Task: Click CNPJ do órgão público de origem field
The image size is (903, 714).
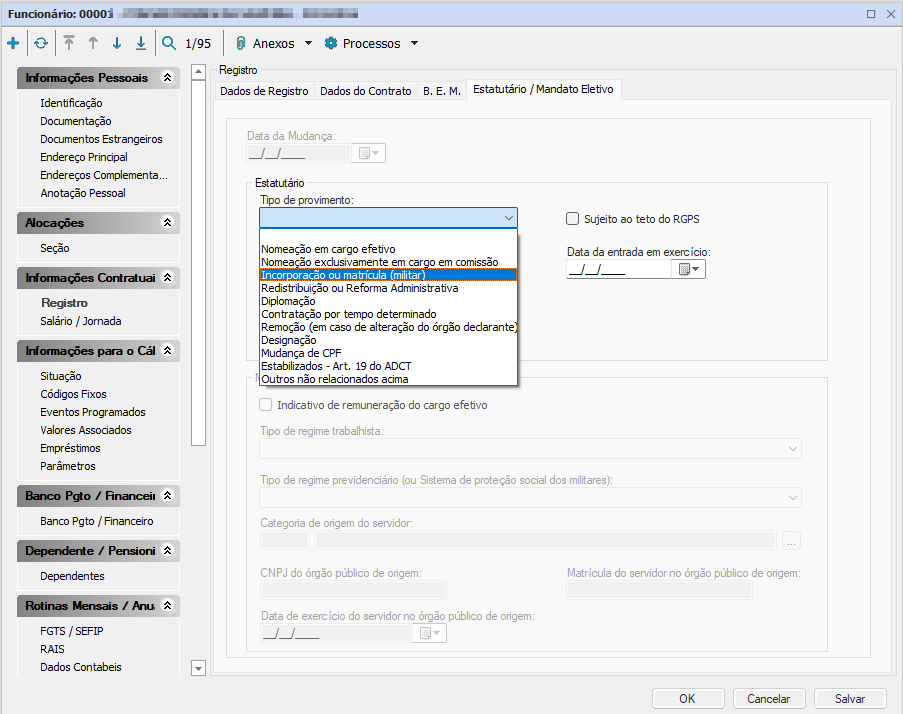Action: click(x=354, y=590)
